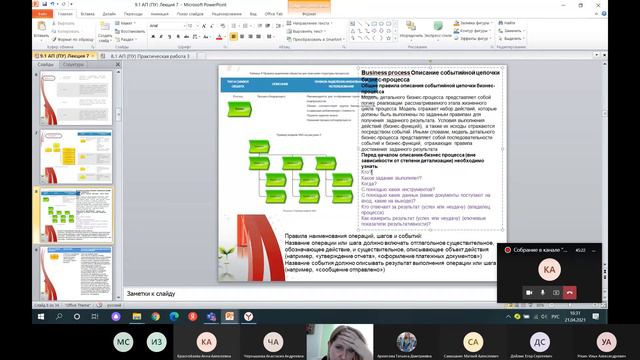Click Undo icon in Quick Access Toolbar
Image resolution: width=640 pixels, height=360 pixels.
point(52,4)
